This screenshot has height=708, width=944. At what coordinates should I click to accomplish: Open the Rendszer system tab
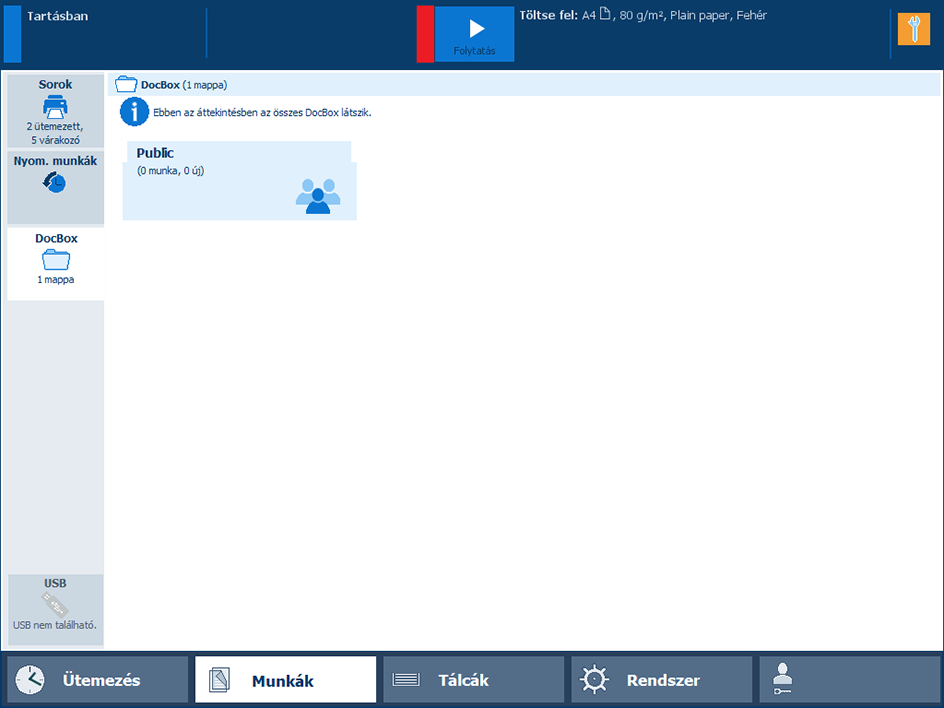[661, 680]
